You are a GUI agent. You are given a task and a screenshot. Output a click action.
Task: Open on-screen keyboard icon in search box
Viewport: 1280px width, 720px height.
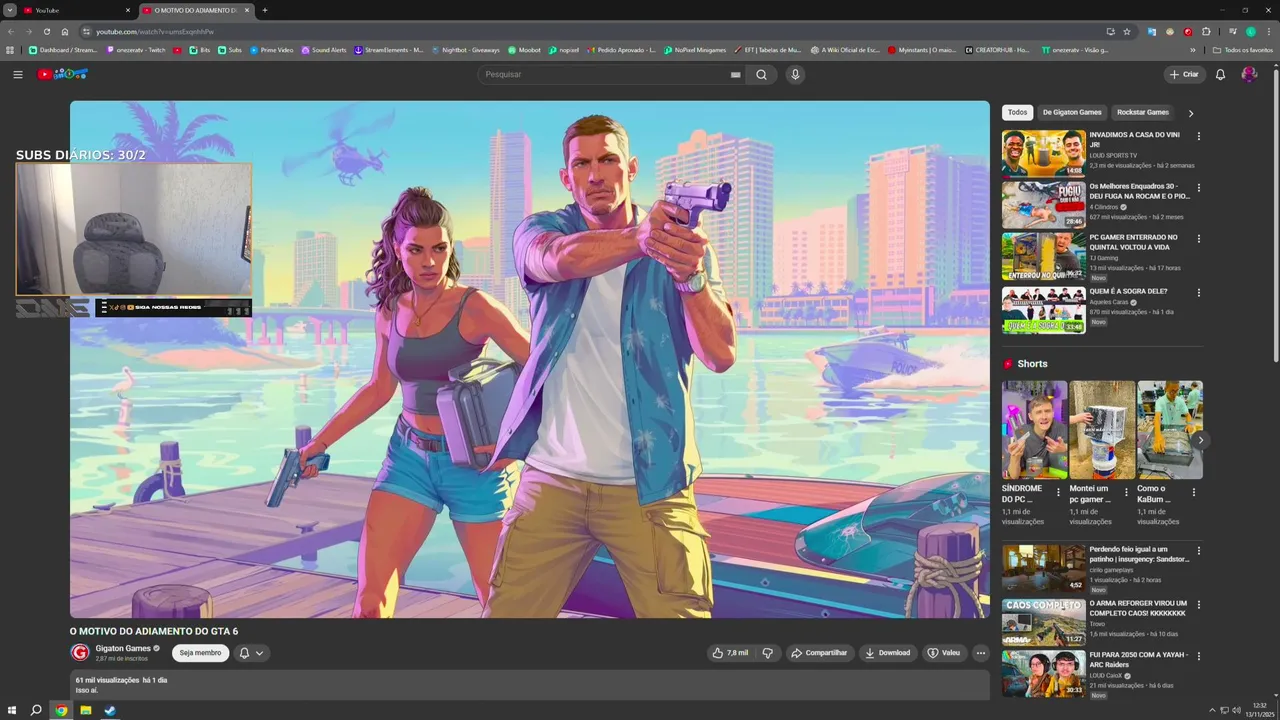tap(736, 74)
